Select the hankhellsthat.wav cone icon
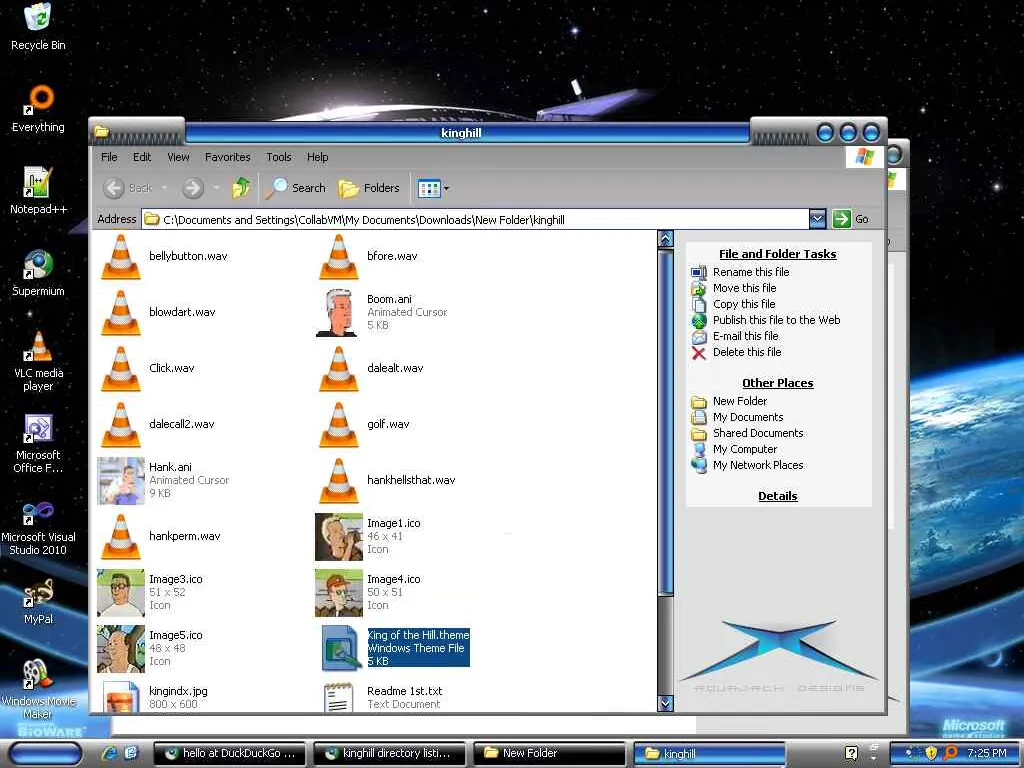The width and height of the screenshot is (1024, 768). (338, 481)
